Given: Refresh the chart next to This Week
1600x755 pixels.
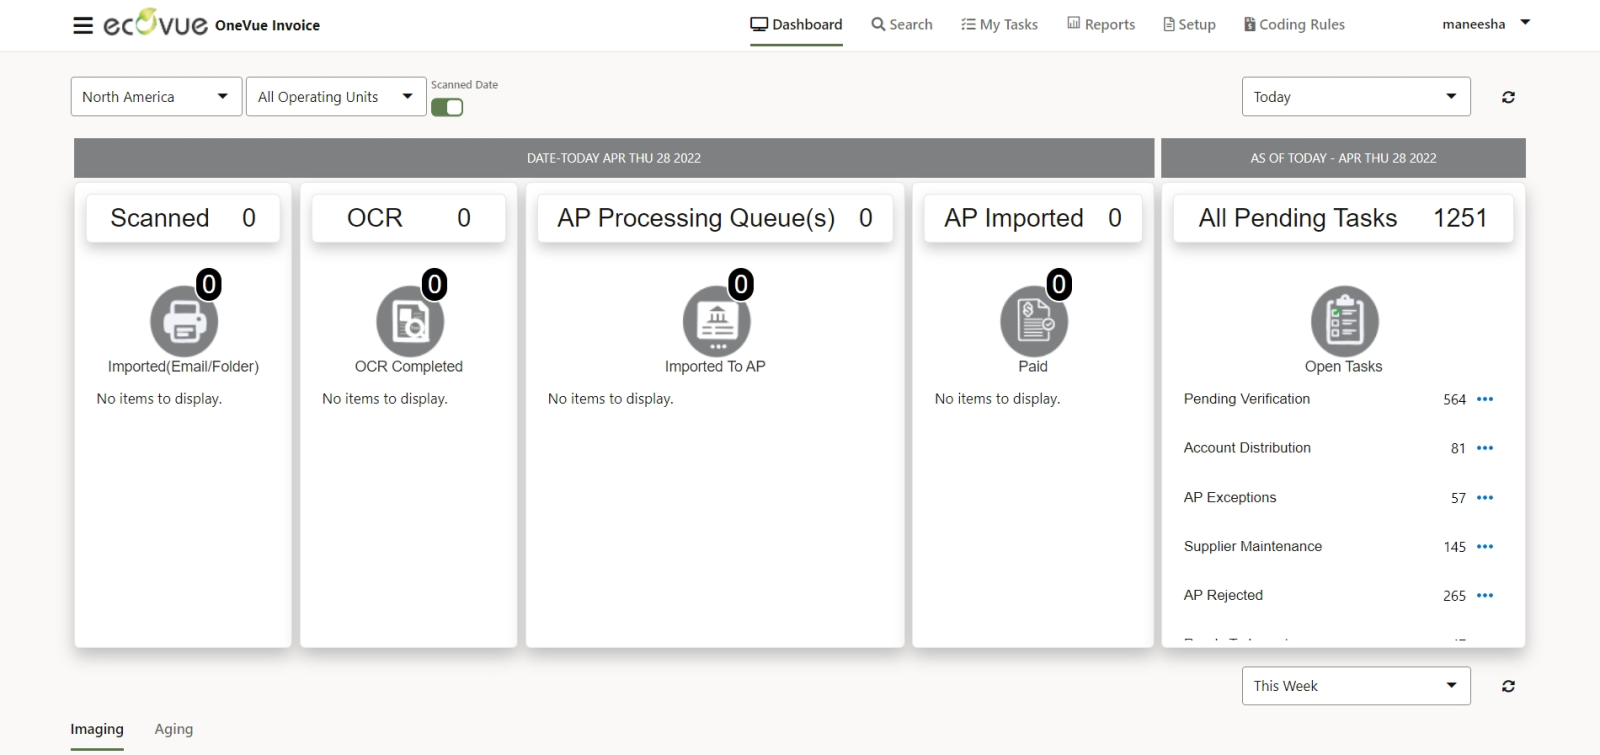Looking at the screenshot, I should (1508, 686).
